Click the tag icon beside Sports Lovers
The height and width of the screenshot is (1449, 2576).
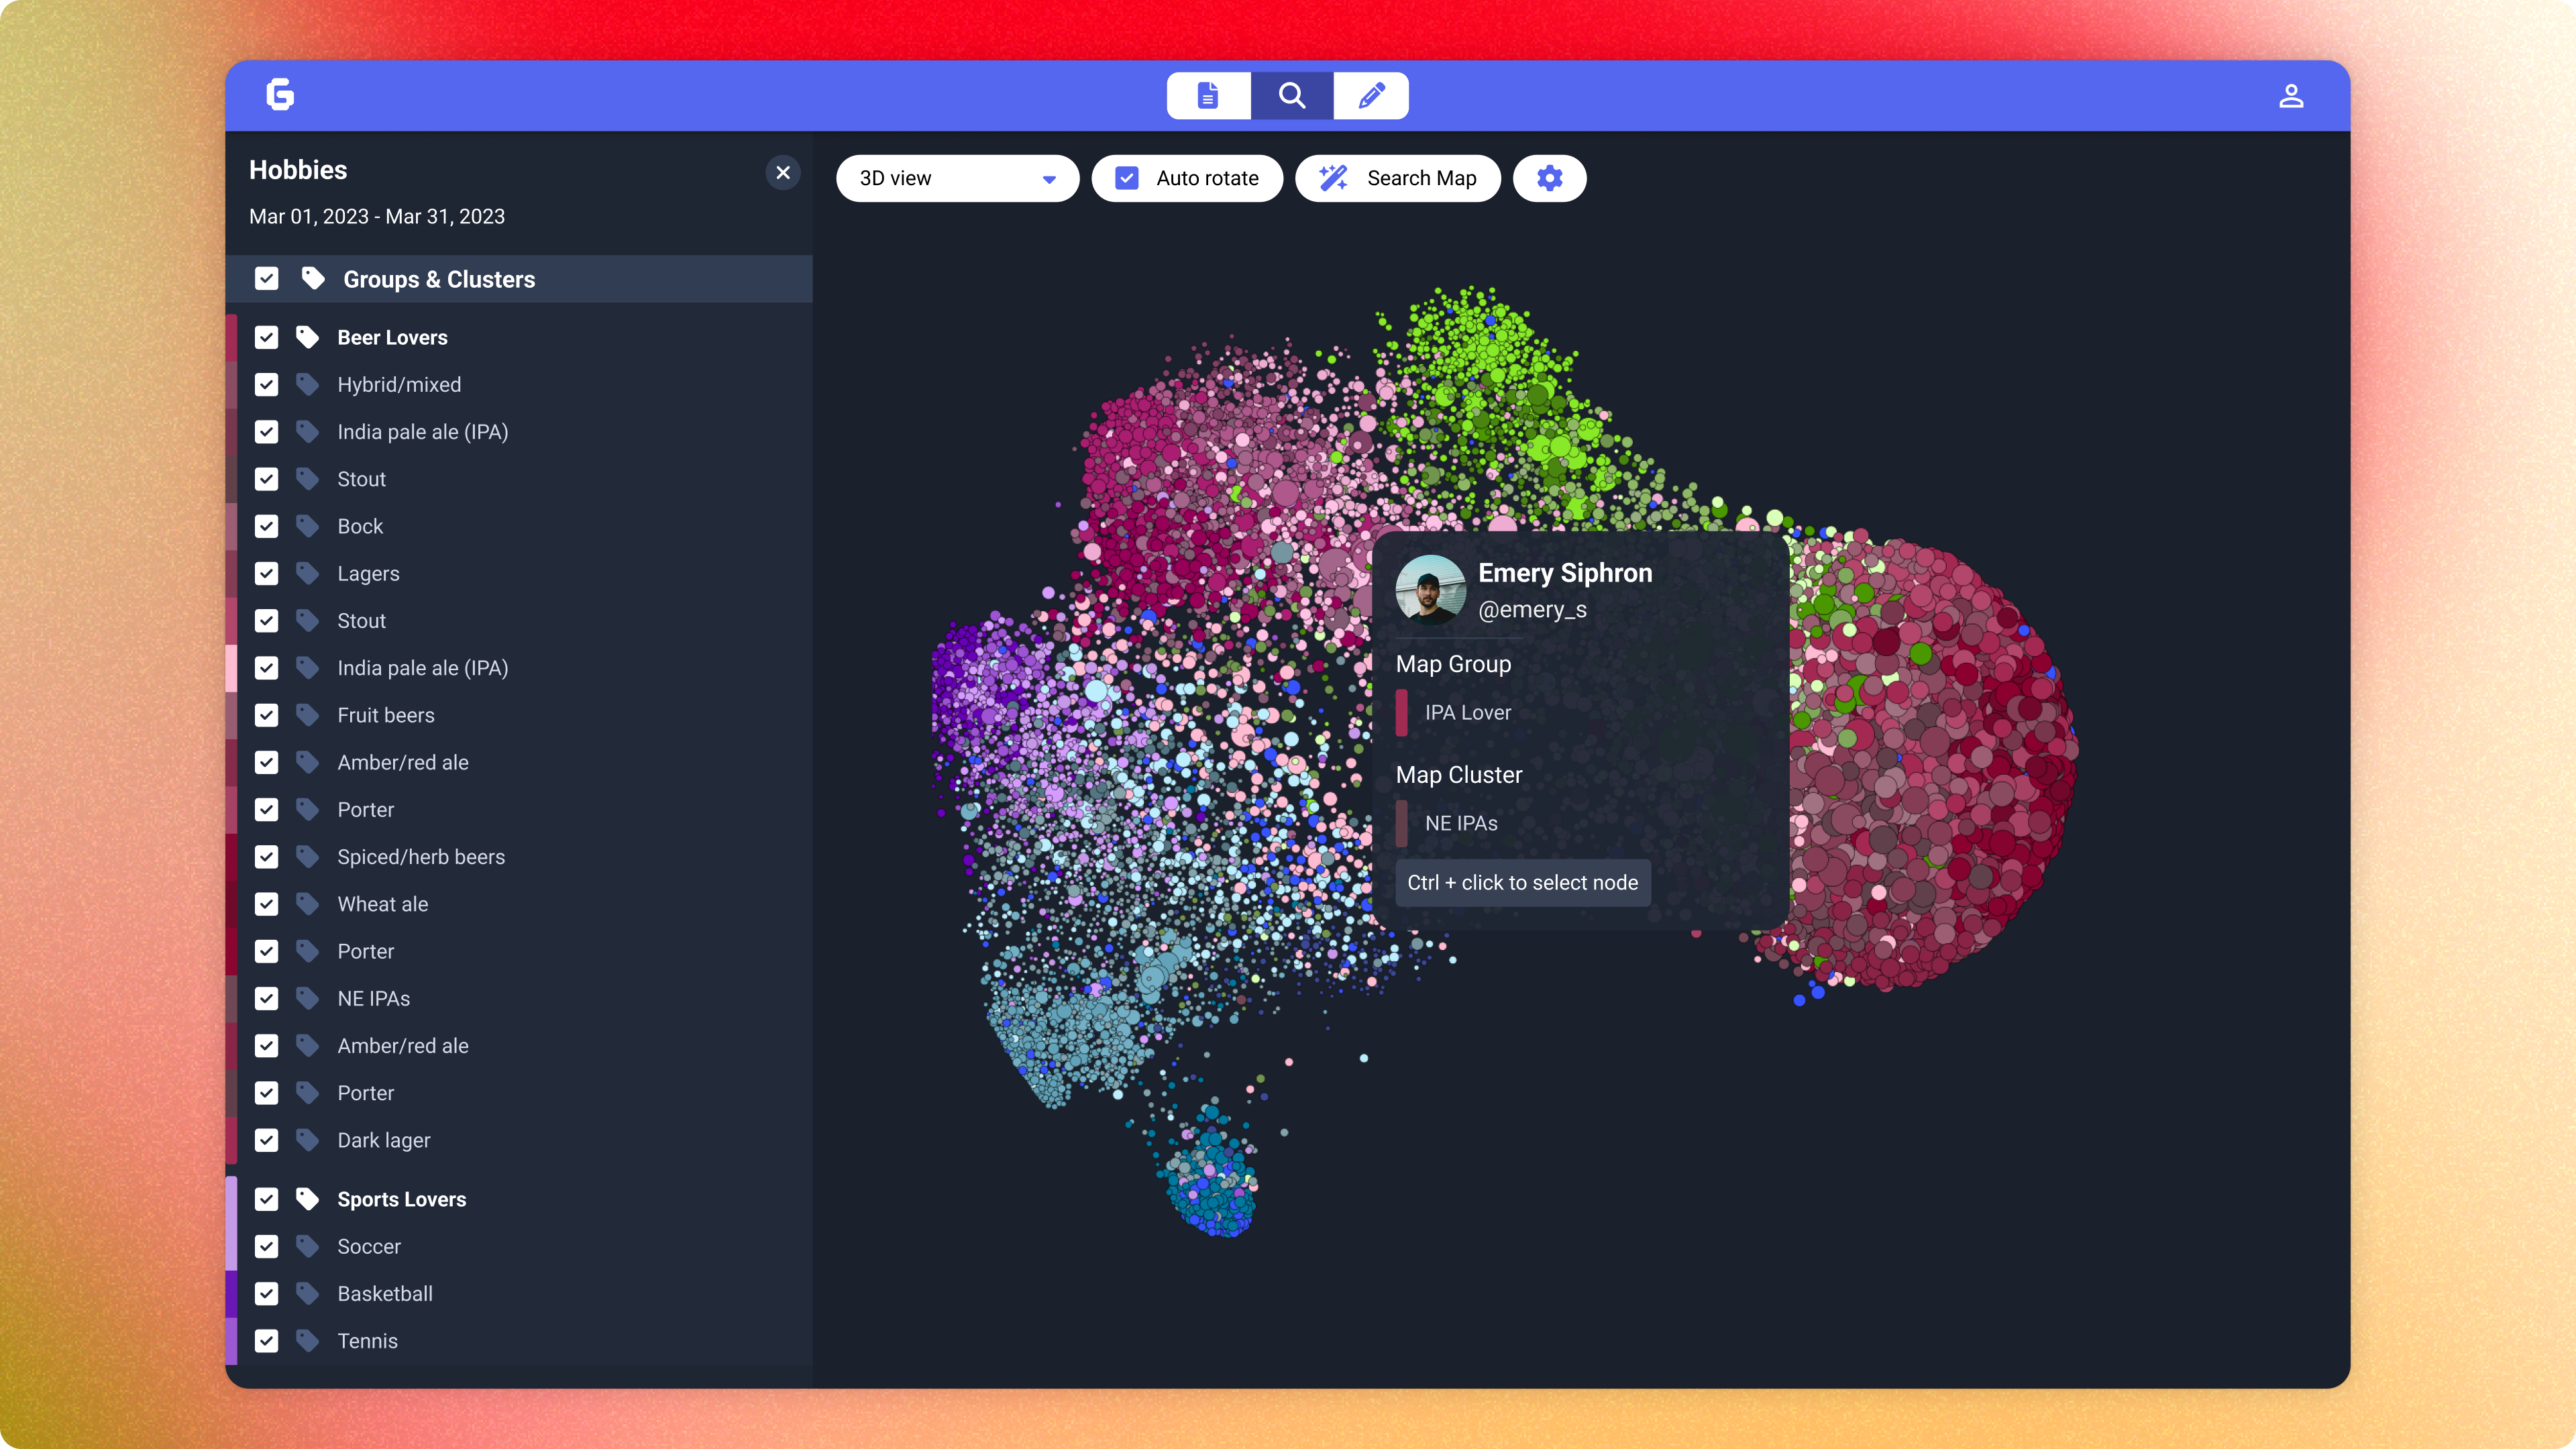click(x=307, y=1199)
